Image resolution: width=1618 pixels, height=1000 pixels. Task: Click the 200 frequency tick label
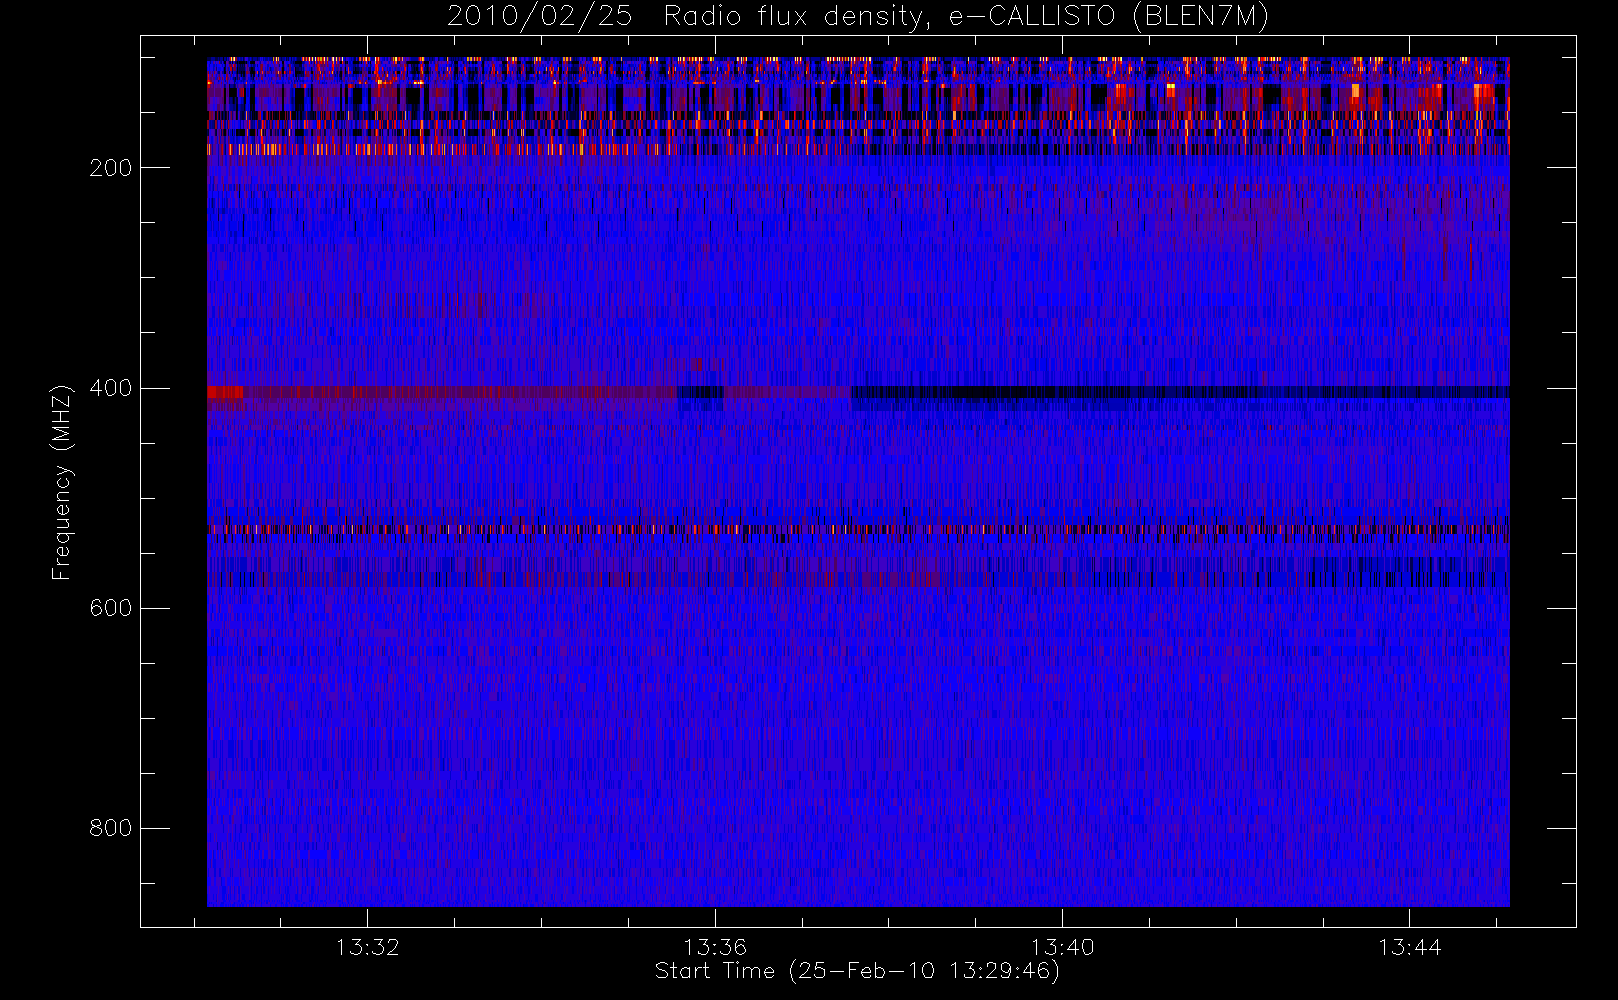110,168
